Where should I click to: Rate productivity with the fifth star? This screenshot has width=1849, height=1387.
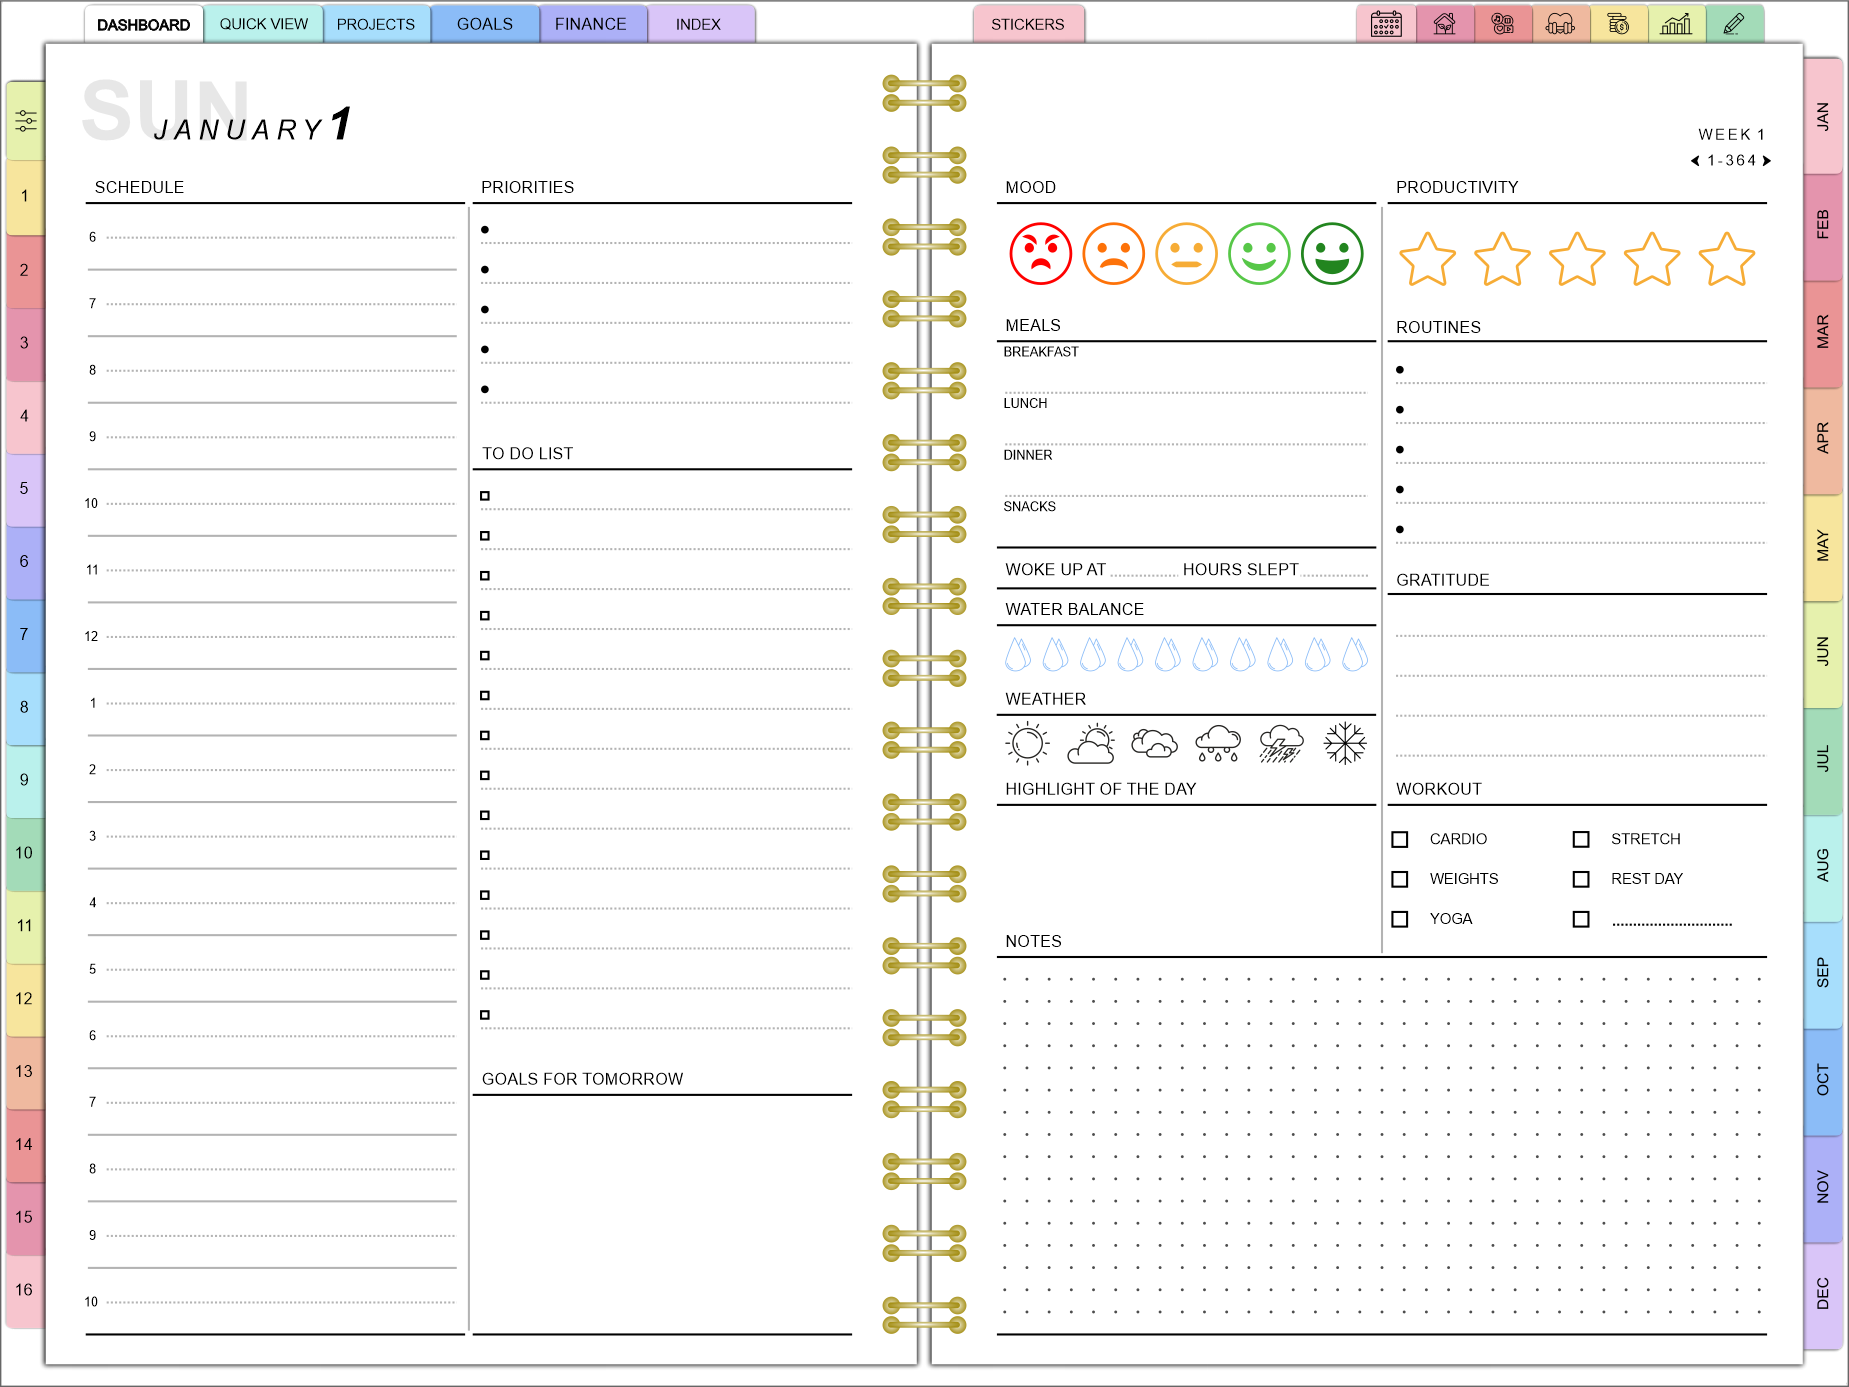pos(1727,259)
